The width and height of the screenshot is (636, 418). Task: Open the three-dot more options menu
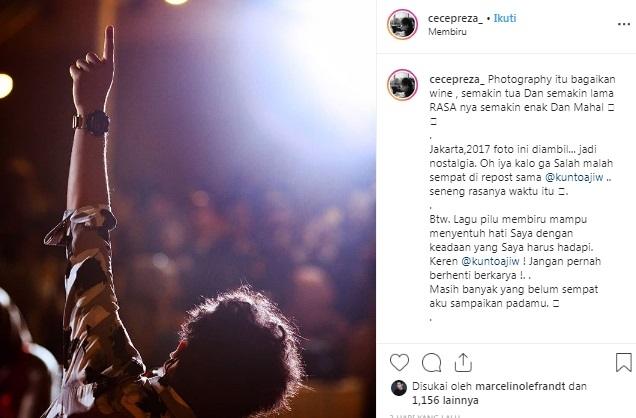click(623, 24)
